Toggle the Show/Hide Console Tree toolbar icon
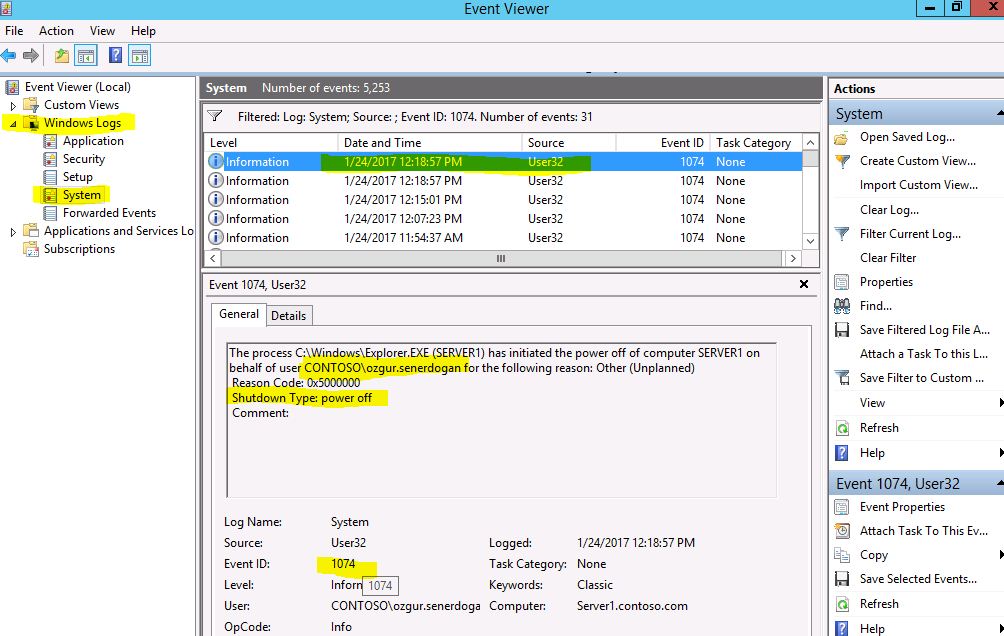The image size is (1004, 636). 86,56
